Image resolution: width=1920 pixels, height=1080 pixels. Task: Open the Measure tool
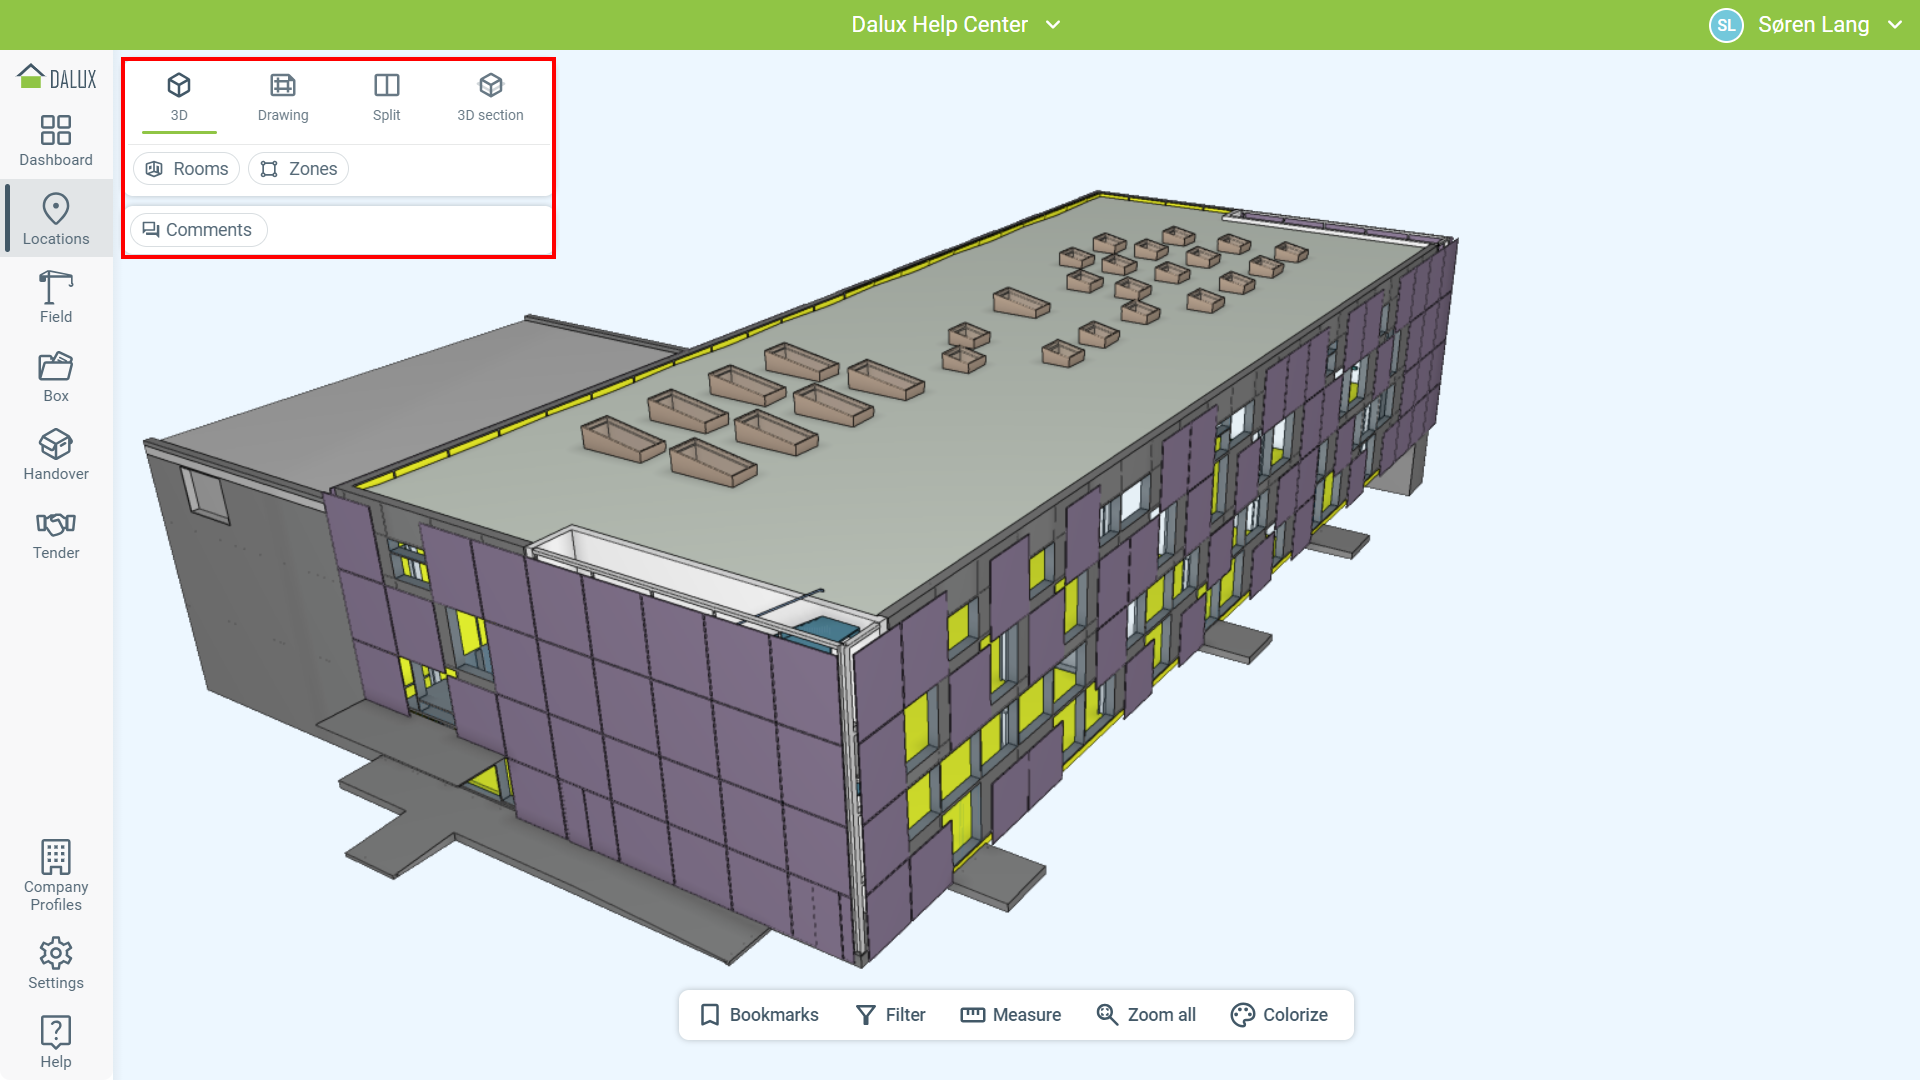point(1011,1015)
